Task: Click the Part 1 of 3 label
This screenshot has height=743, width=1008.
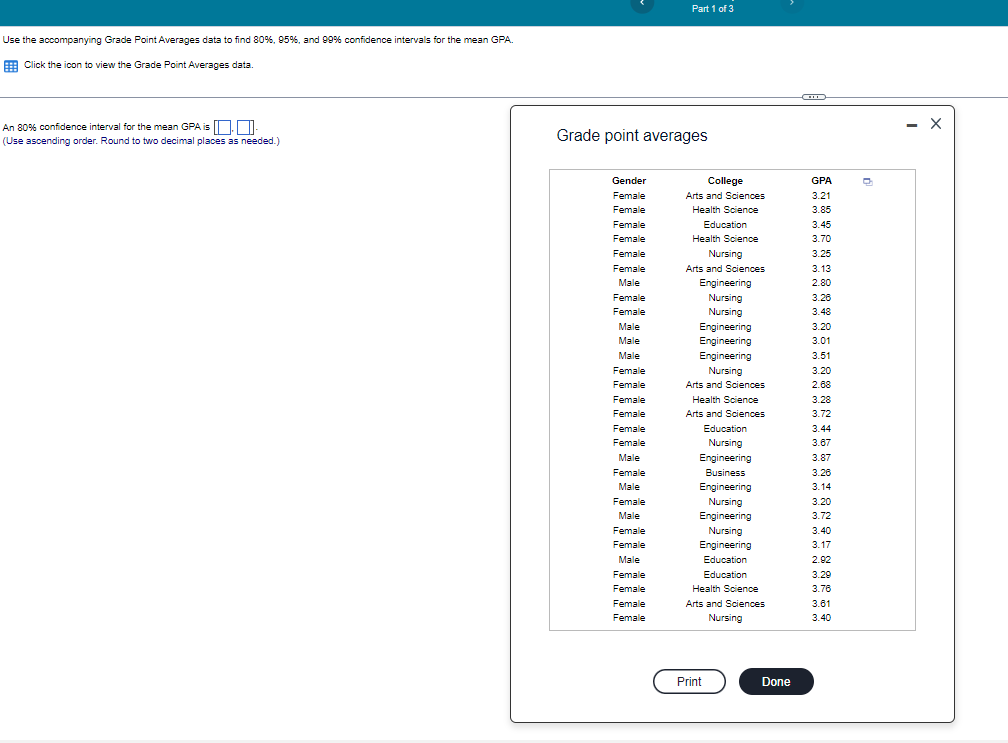Action: click(x=712, y=8)
